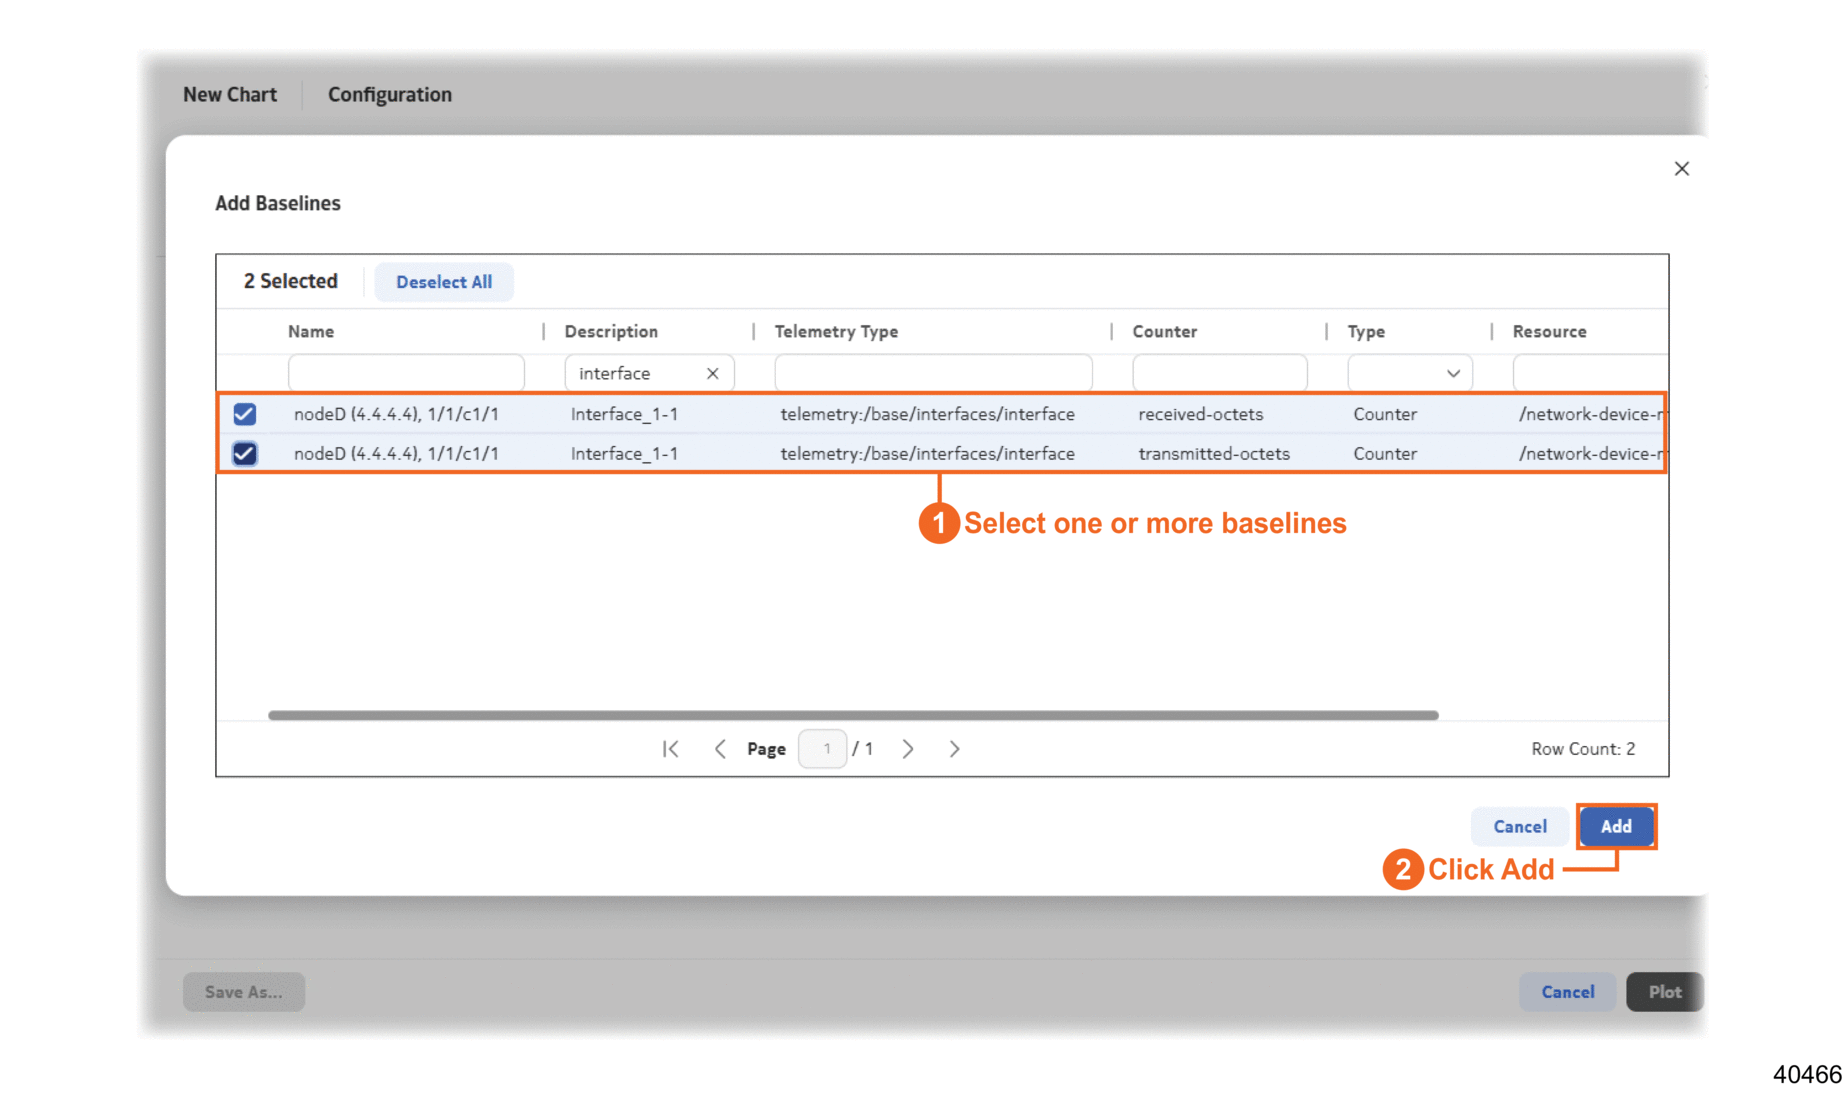Viewport: 1848px width, 1096px height.
Task: Click the Plot button
Action: (1664, 992)
